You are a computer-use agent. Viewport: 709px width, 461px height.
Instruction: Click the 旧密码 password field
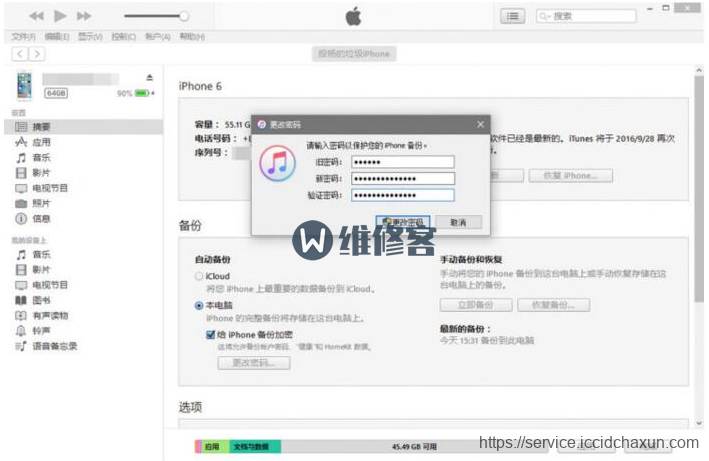(x=403, y=162)
